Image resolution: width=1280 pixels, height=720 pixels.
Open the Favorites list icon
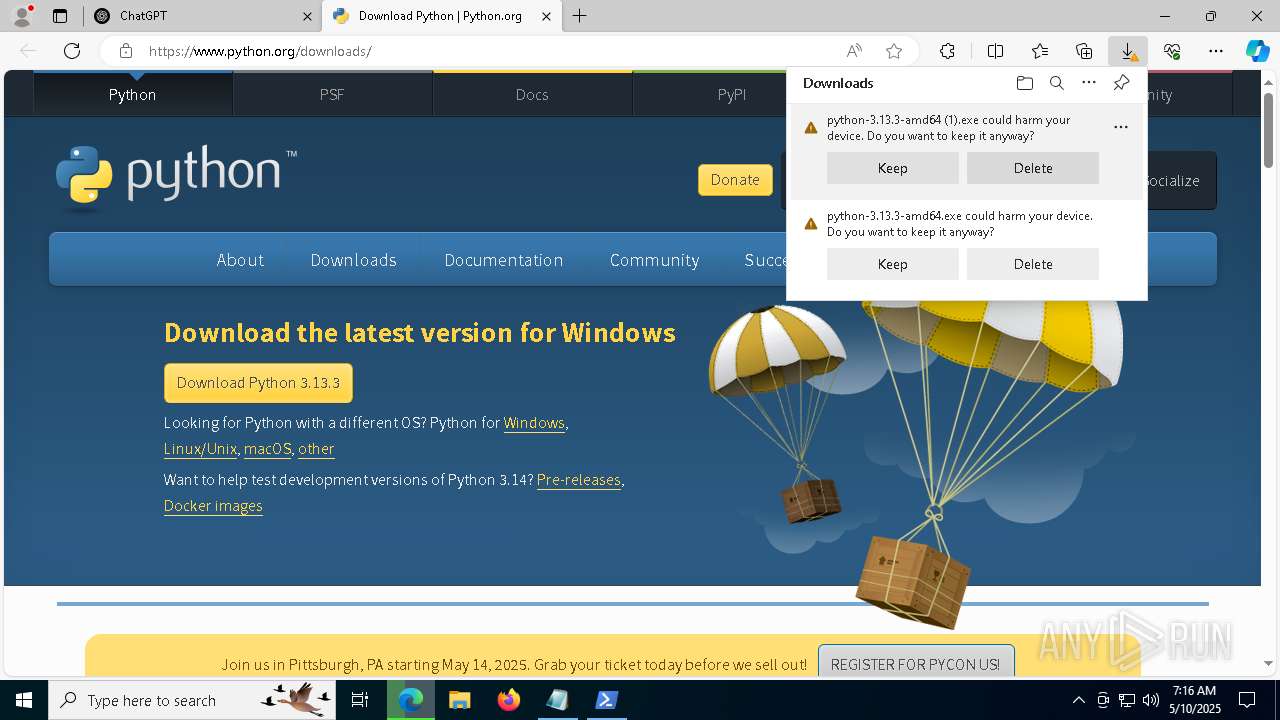[x=1040, y=51]
